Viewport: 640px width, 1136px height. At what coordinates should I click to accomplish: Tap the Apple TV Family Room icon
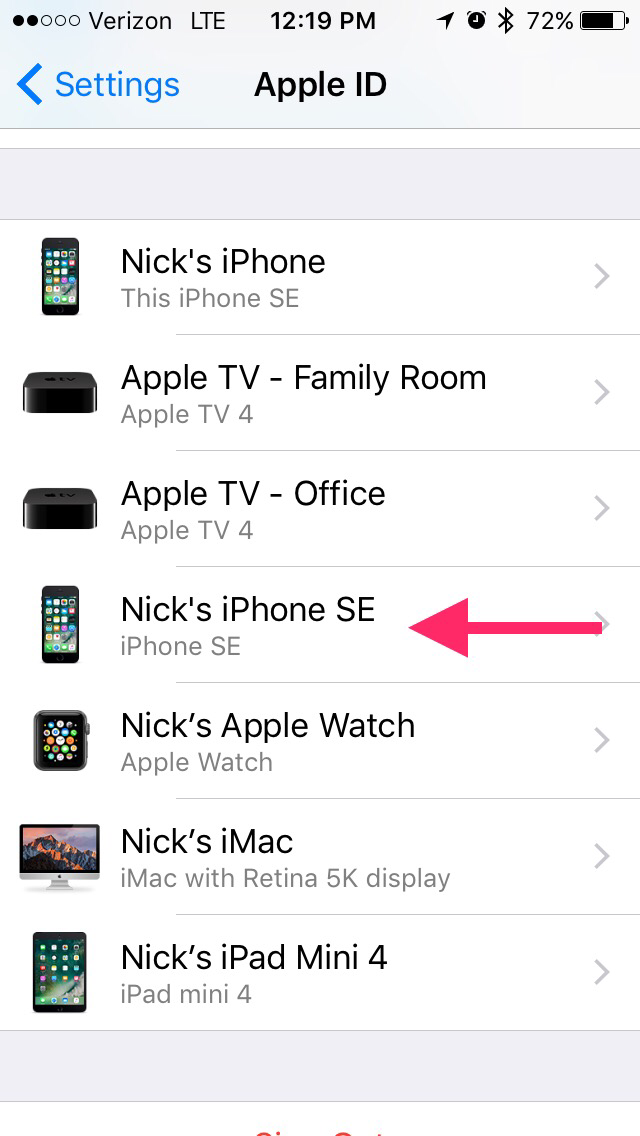(x=59, y=393)
